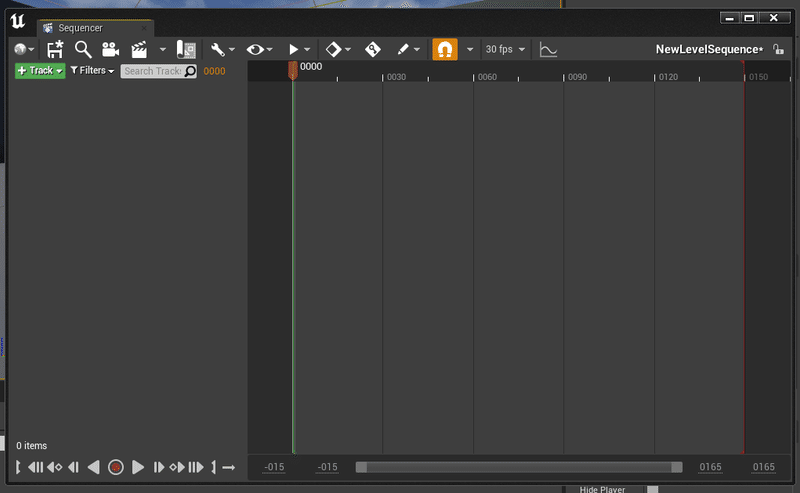Toggle the loop mode arrow icon
This screenshot has width=800, height=493.
point(229,467)
